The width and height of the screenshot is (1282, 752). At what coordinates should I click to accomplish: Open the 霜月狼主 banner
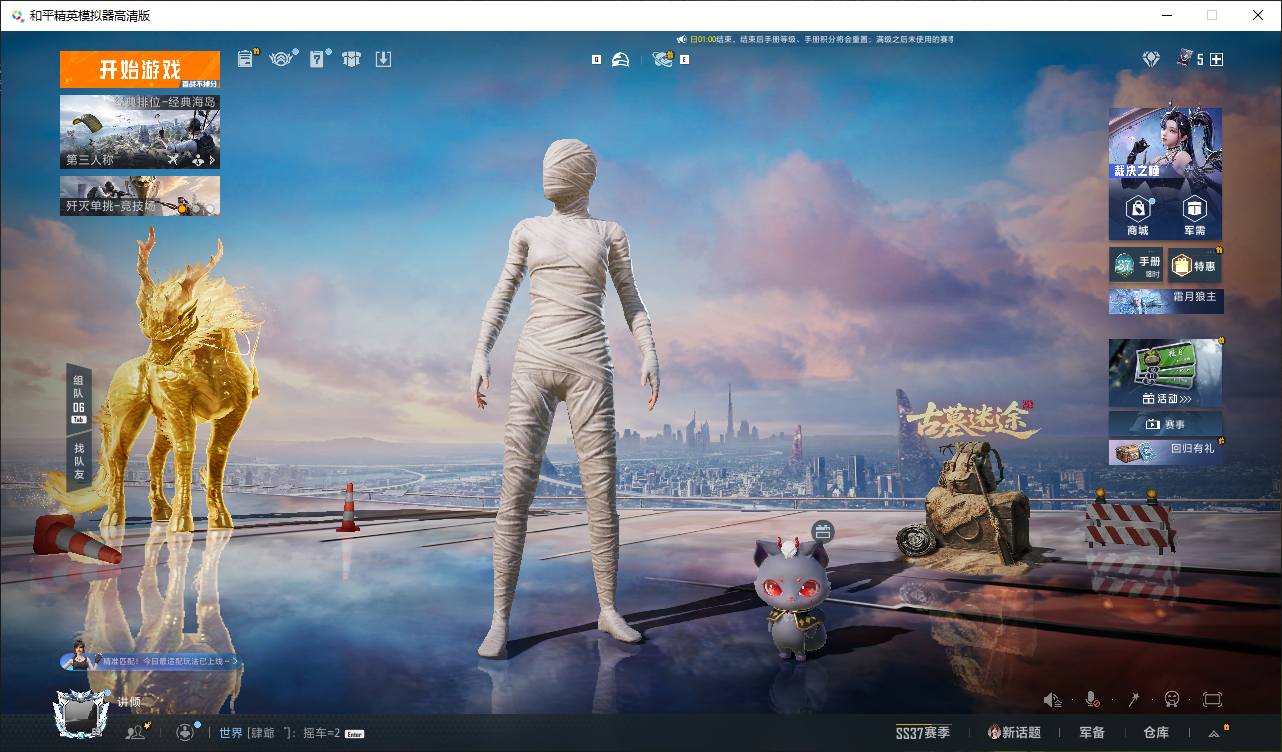[x=1166, y=301]
